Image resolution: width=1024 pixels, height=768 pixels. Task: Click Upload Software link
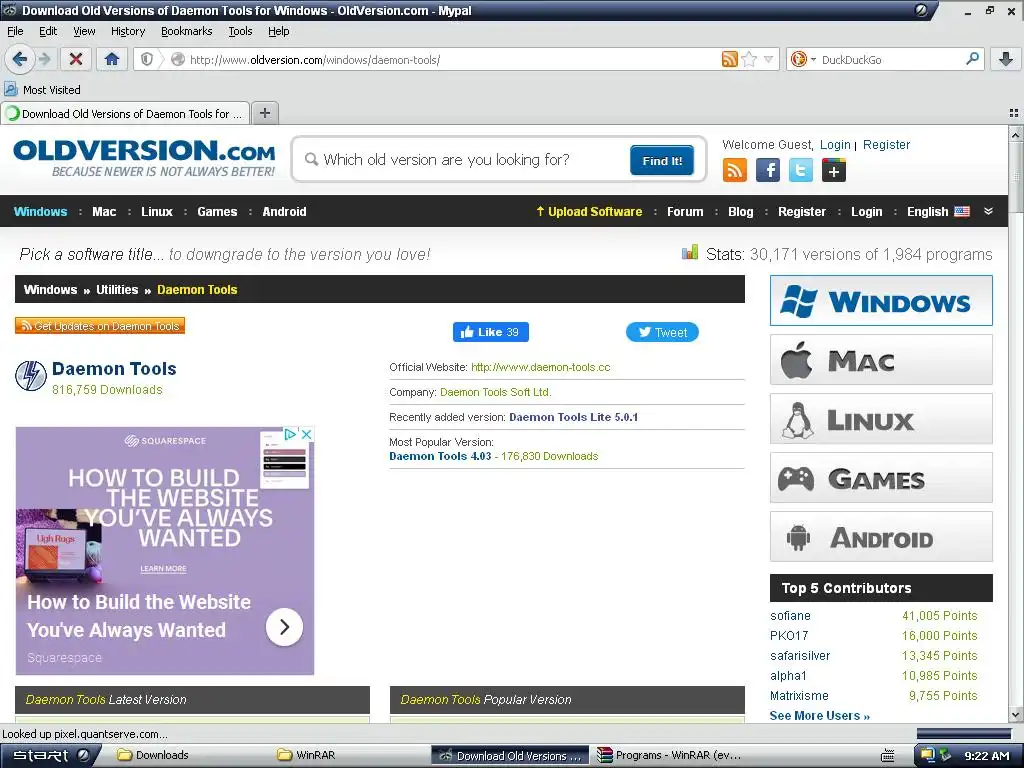click(589, 212)
